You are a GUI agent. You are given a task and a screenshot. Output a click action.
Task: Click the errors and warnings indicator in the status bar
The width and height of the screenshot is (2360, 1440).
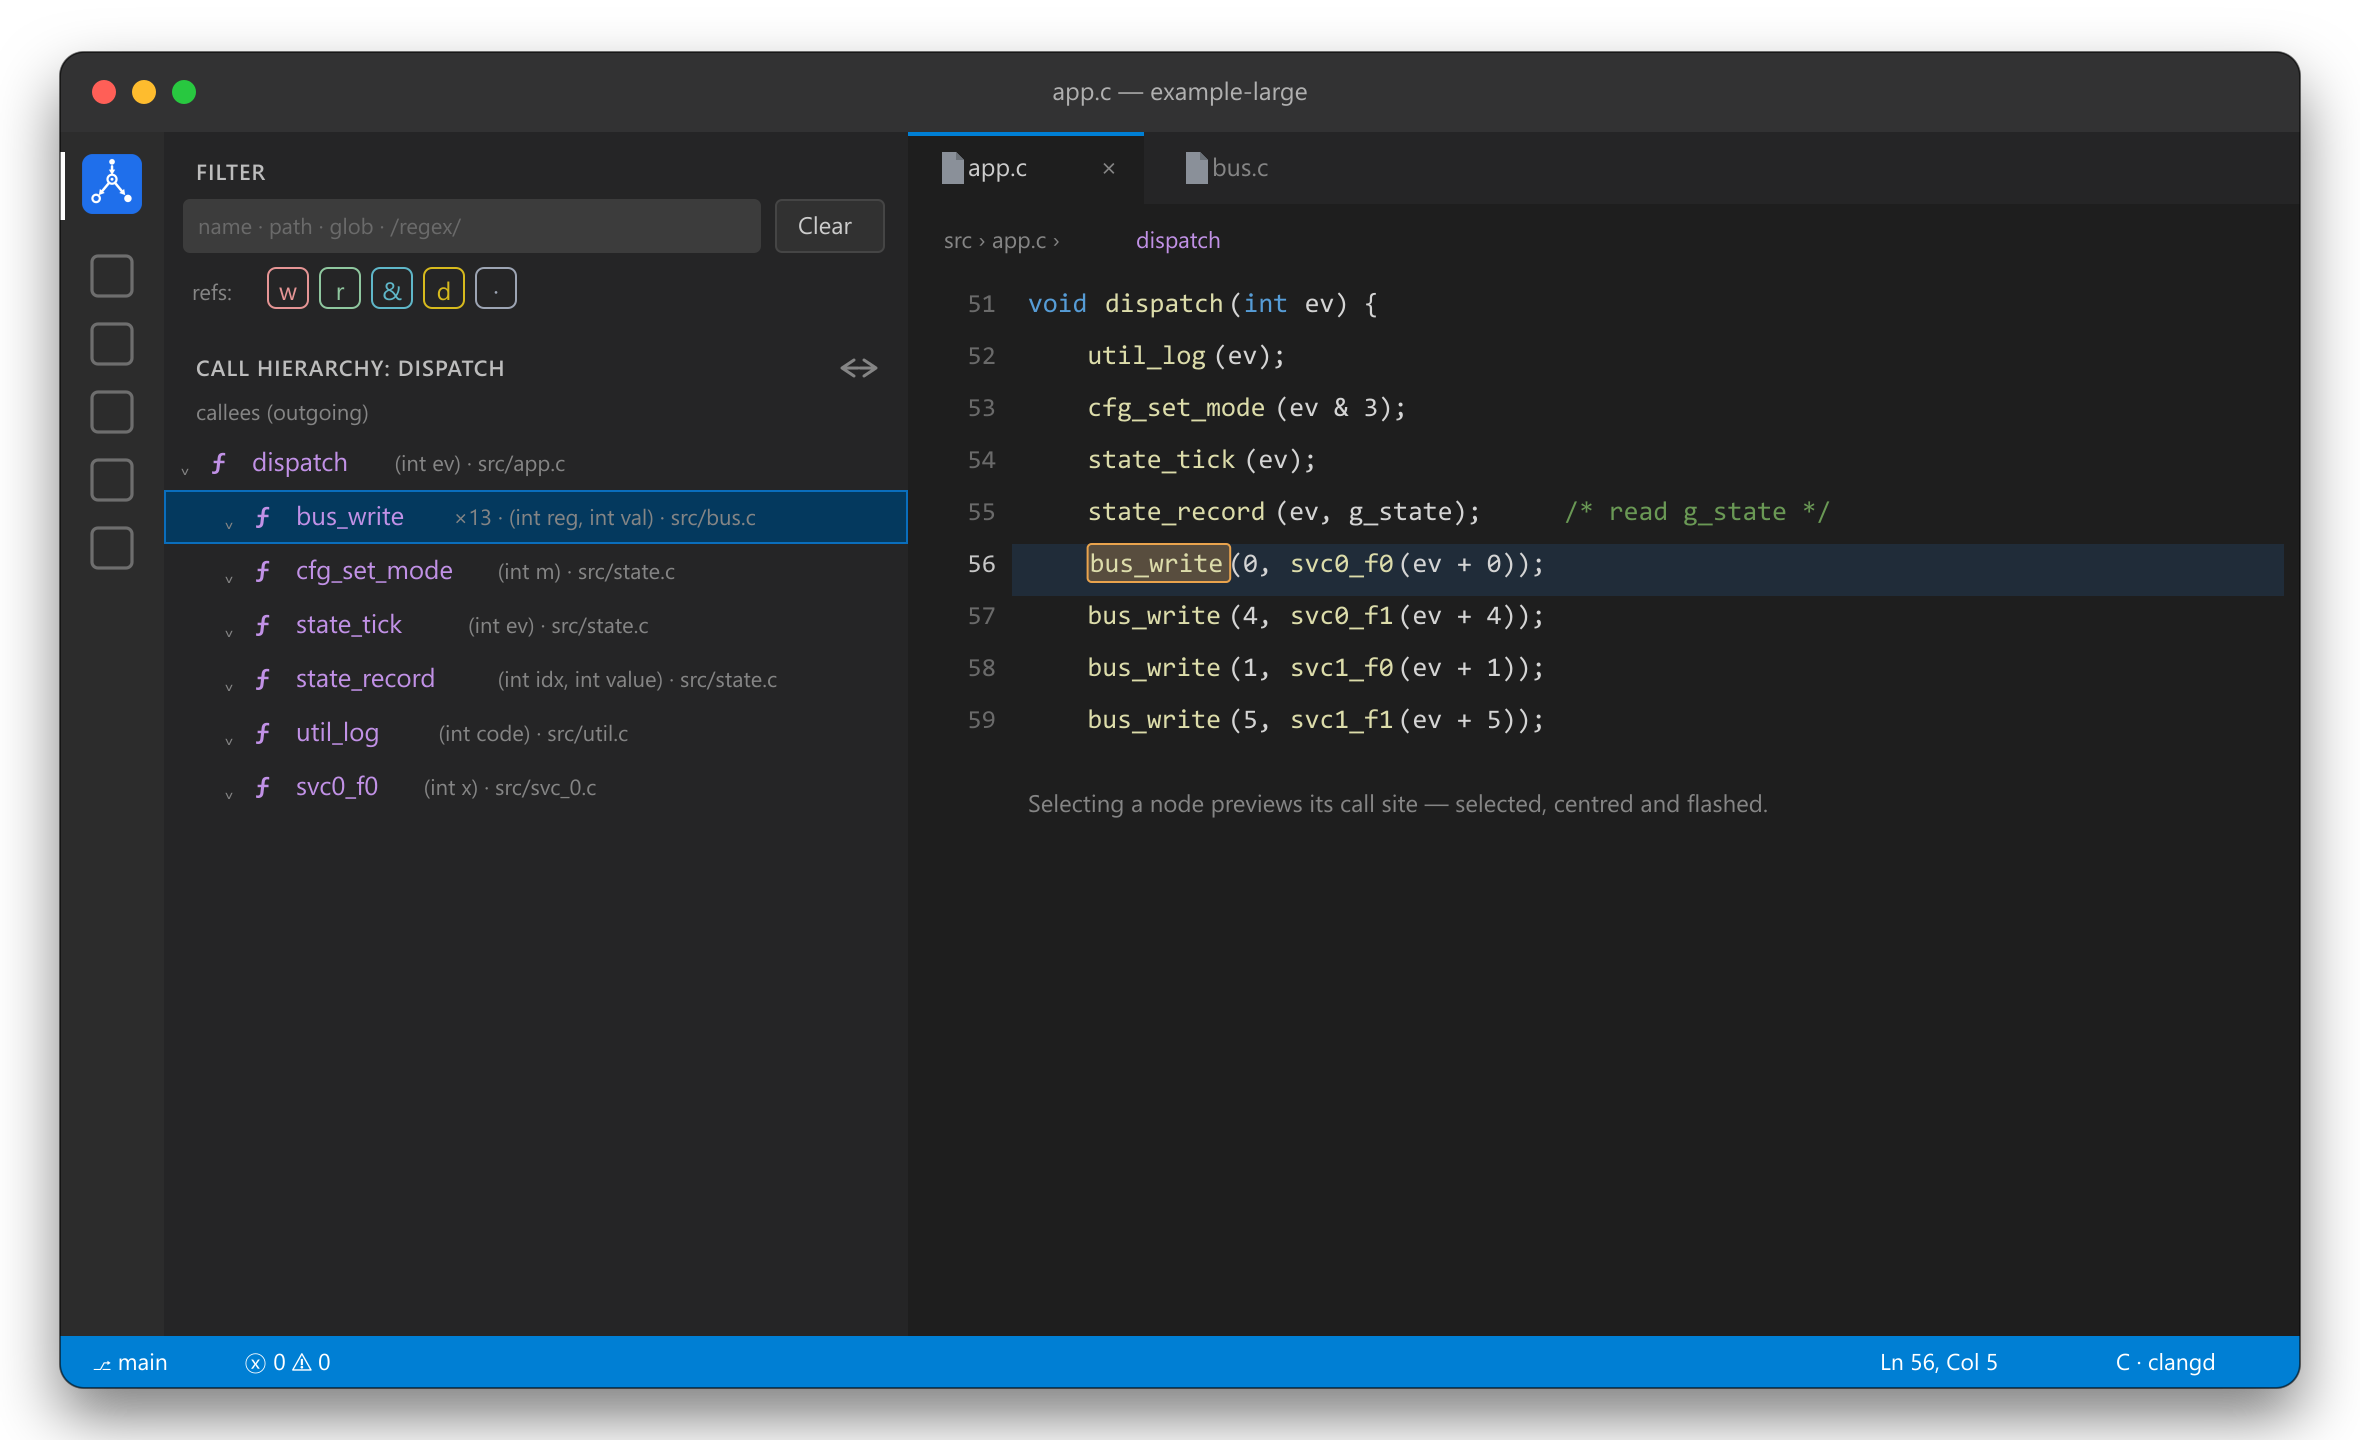[288, 1362]
